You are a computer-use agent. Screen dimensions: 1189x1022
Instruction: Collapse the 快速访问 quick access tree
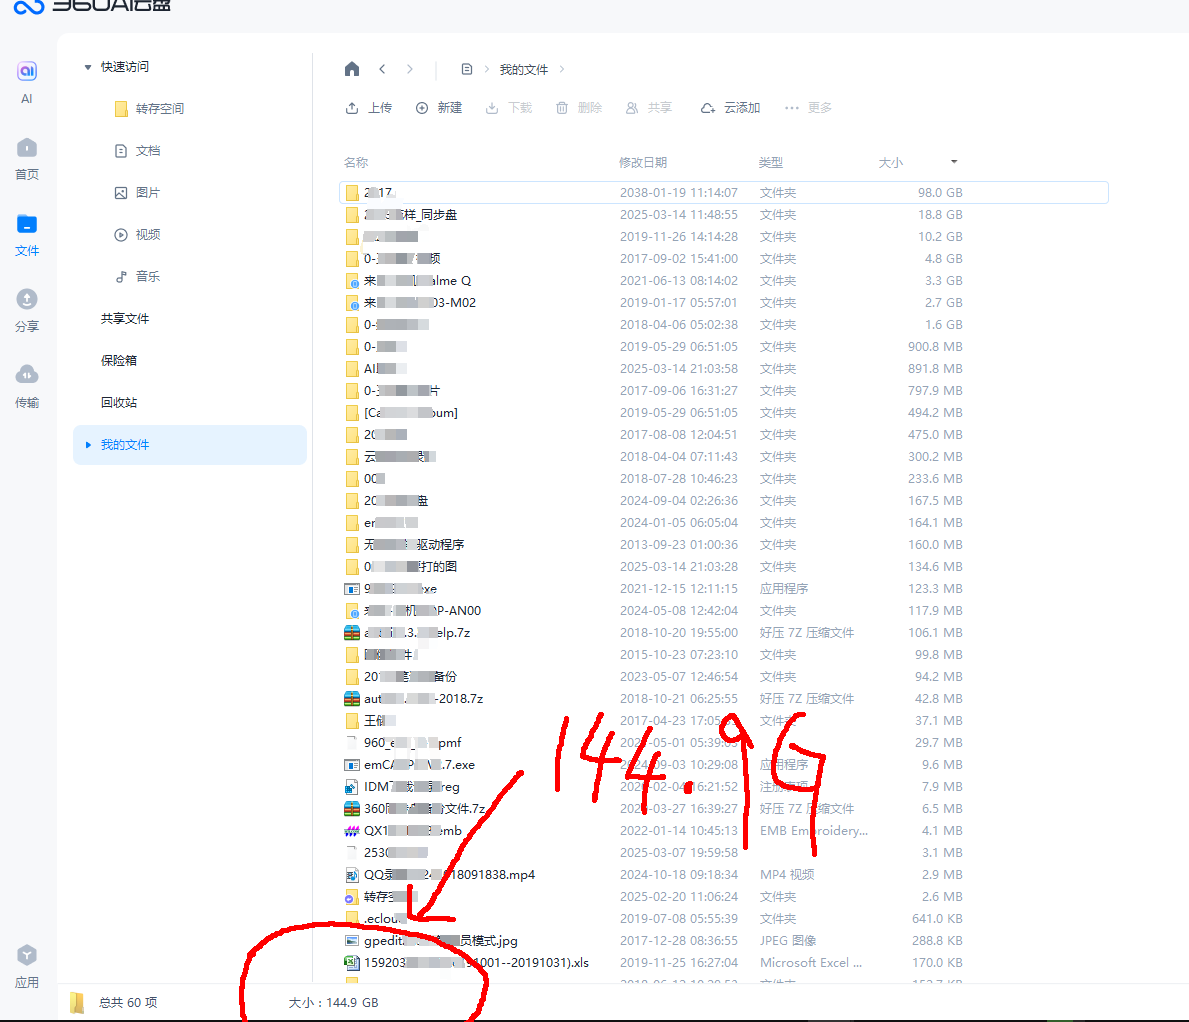point(88,67)
